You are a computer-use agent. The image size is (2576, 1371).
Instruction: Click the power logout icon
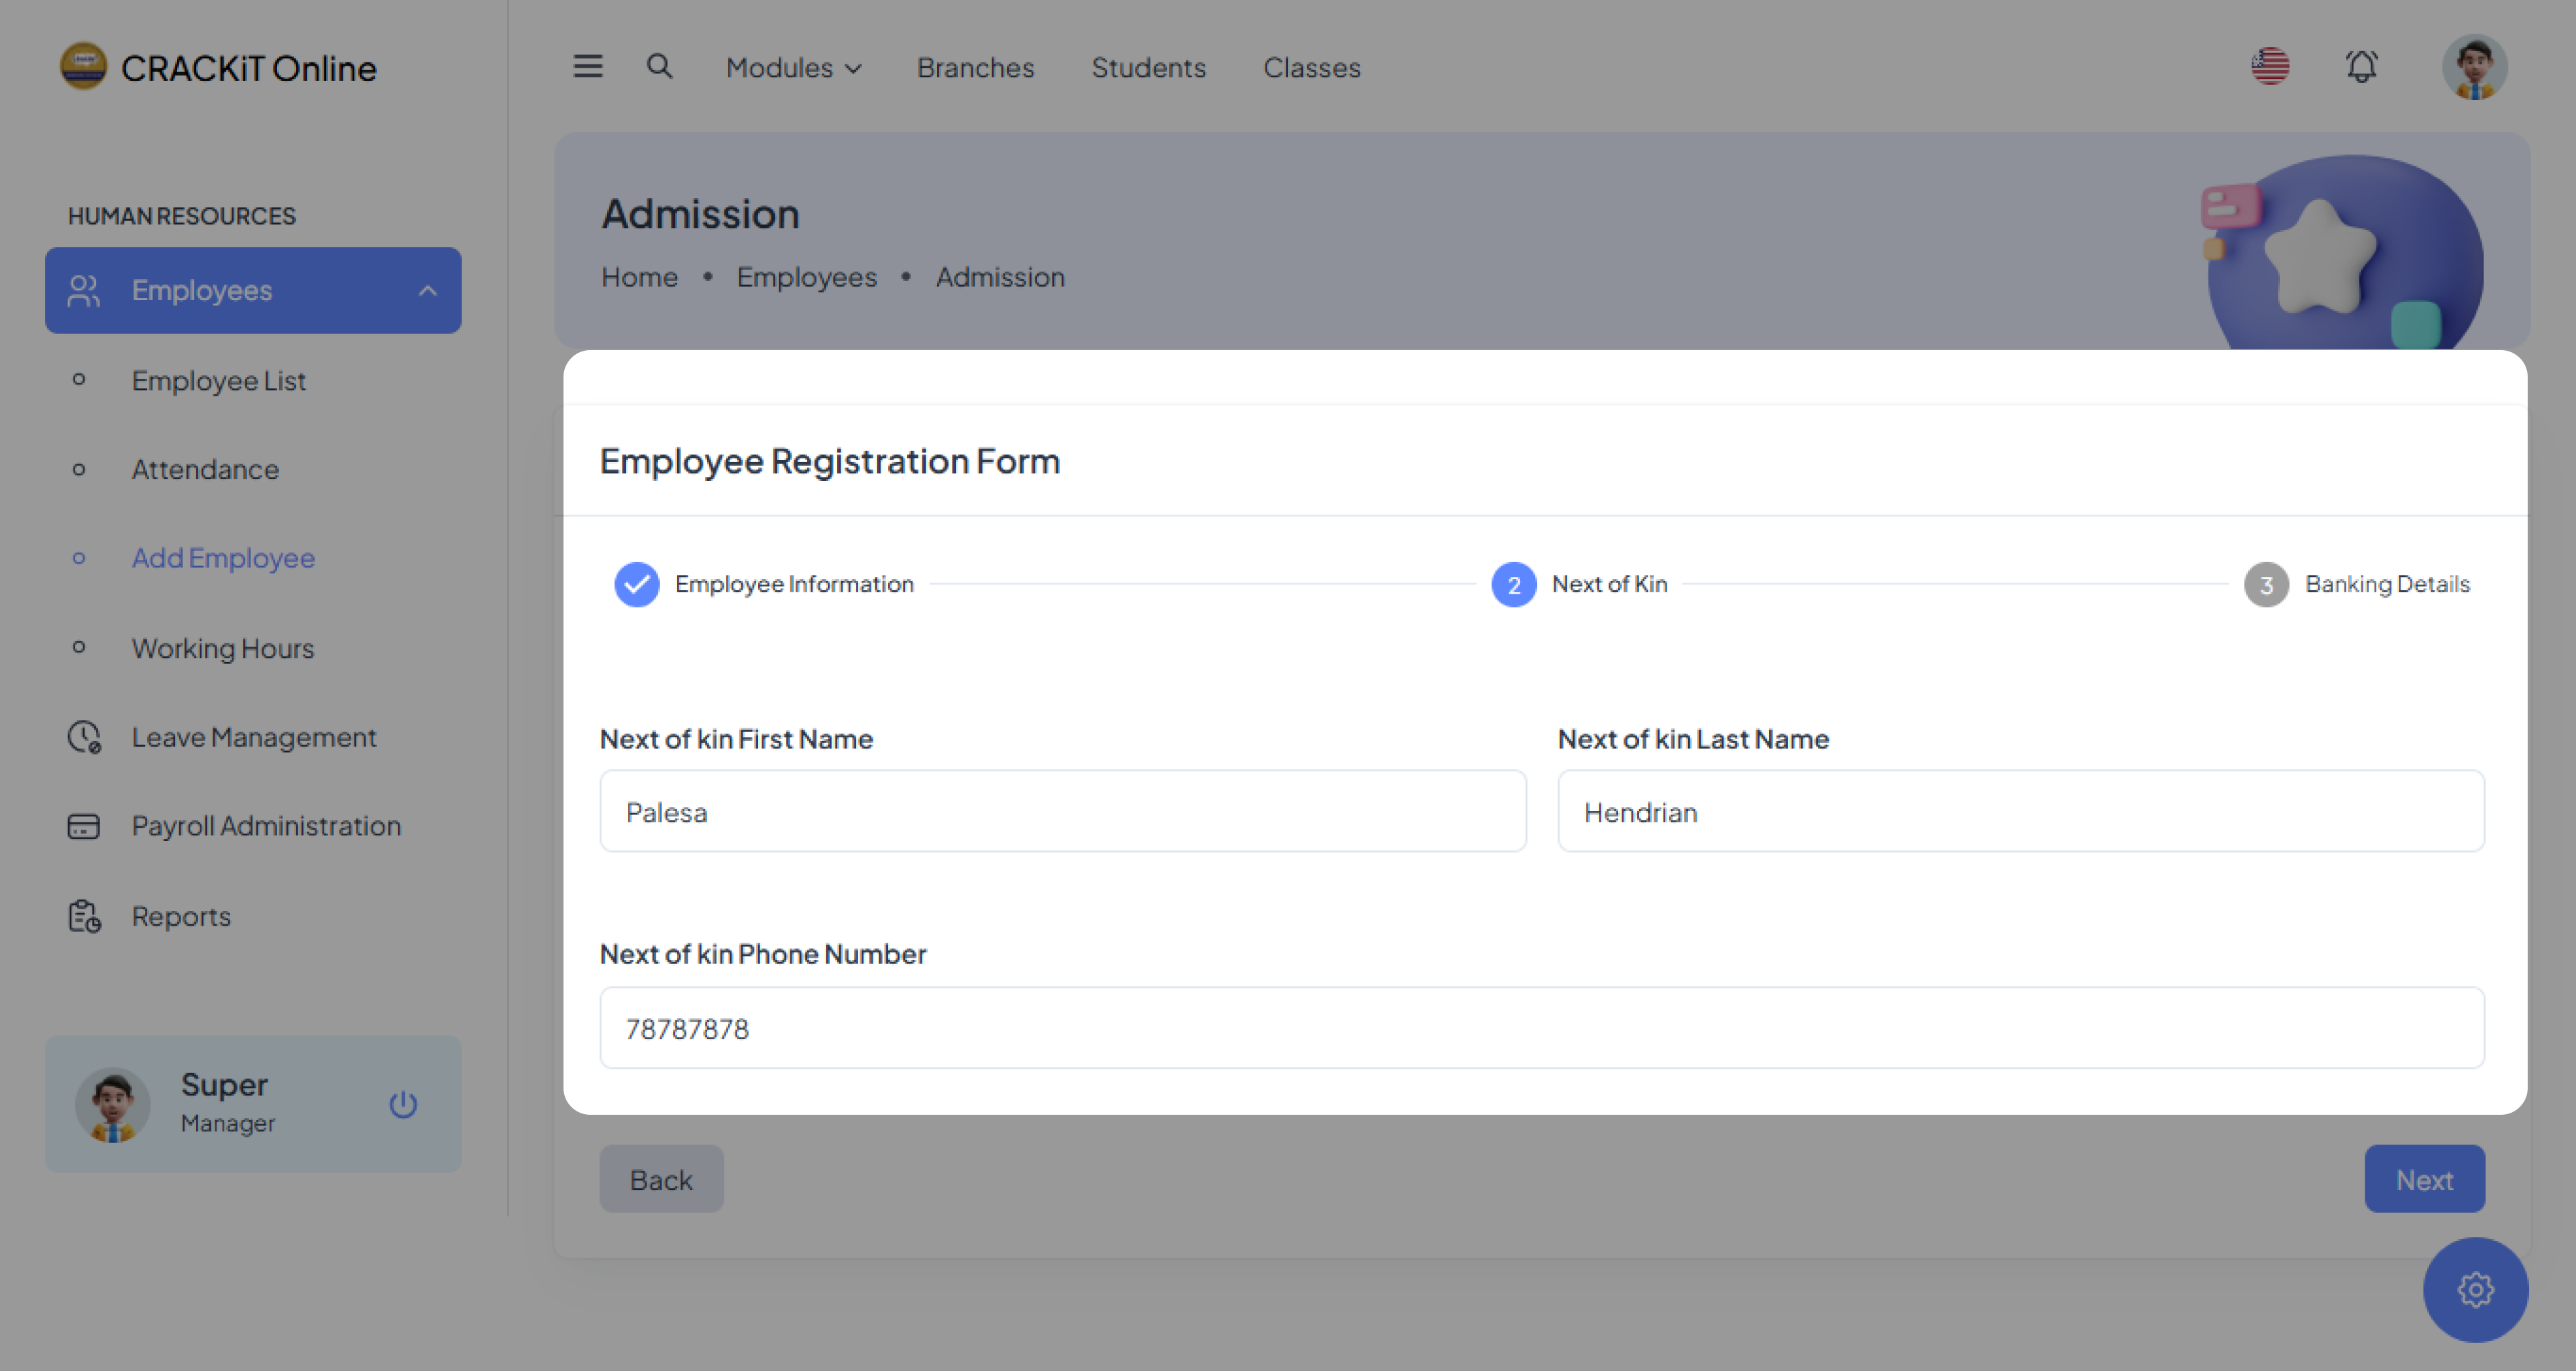tap(403, 1104)
